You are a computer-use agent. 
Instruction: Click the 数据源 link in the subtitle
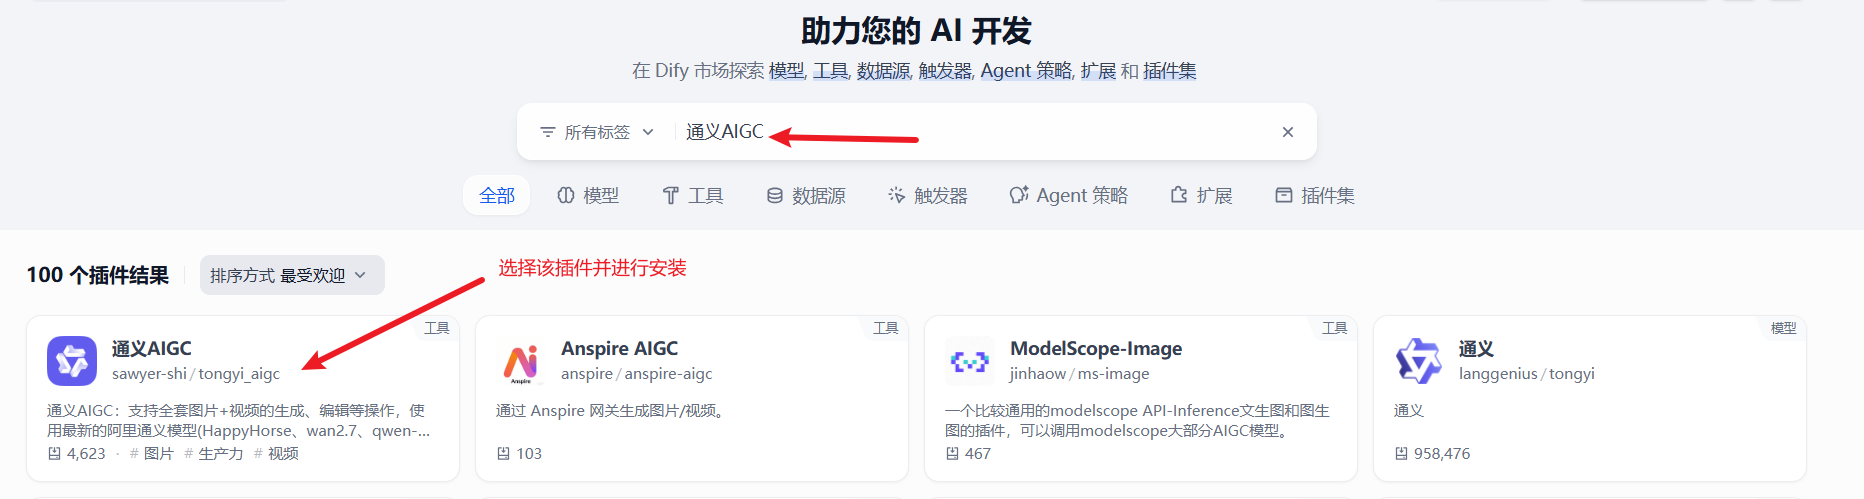click(x=883, y=71)
